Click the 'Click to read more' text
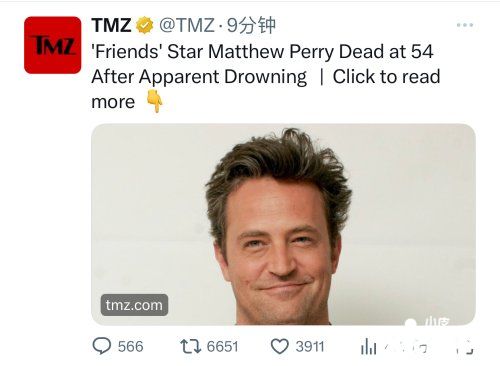The height and width of the screenshot is (366, 500). pos(266,89)
